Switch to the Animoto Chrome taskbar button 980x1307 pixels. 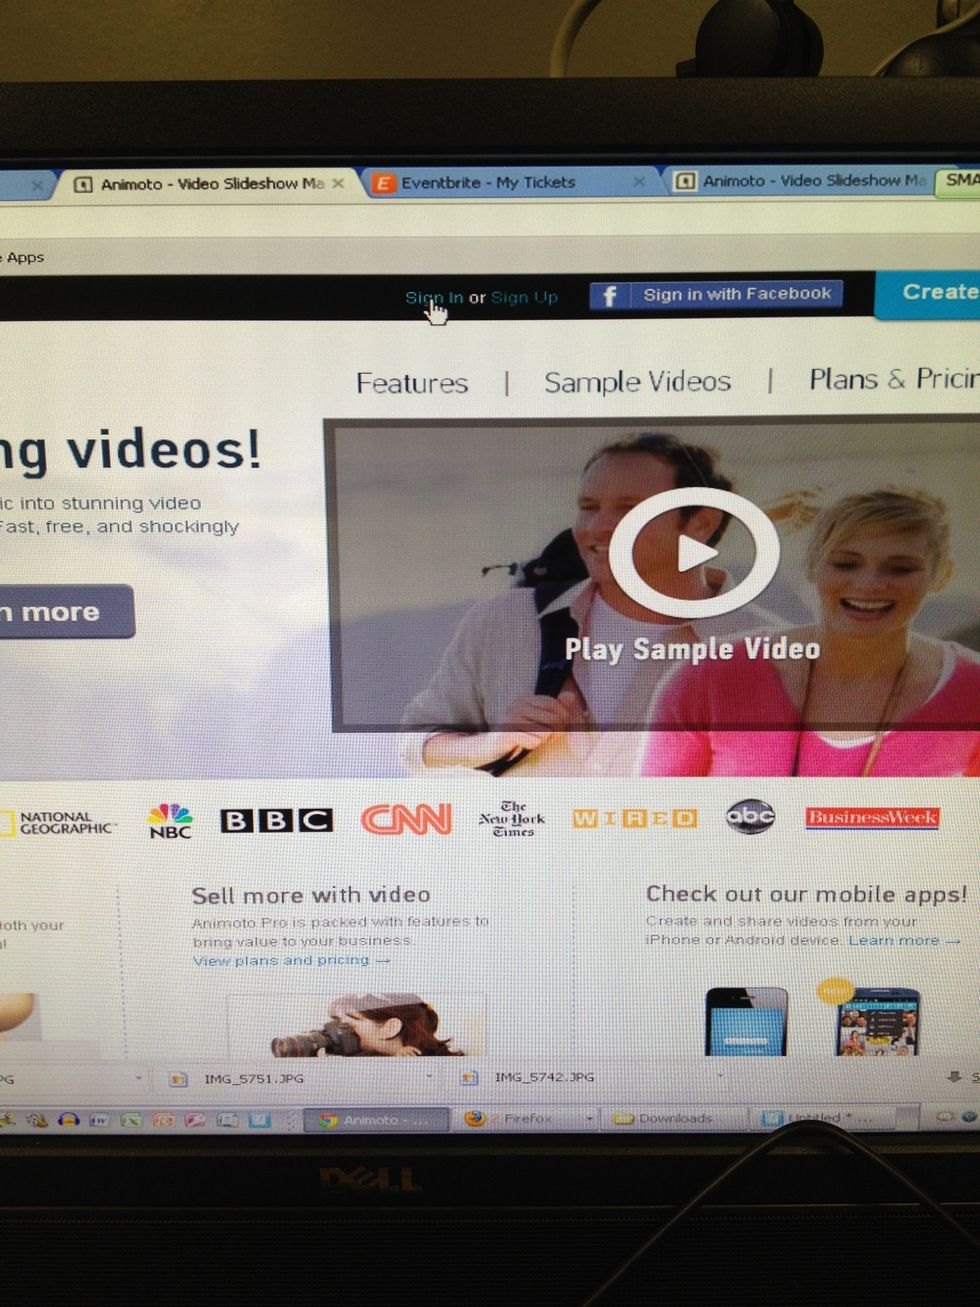tap(375, 1120)
